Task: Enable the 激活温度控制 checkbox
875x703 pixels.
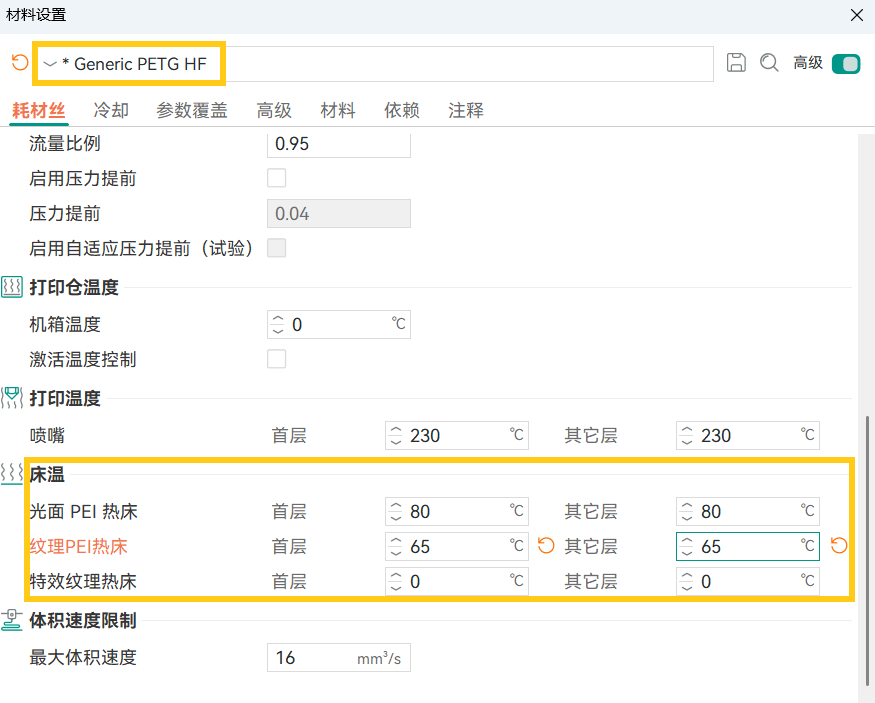Action: (x=277, y=359)
